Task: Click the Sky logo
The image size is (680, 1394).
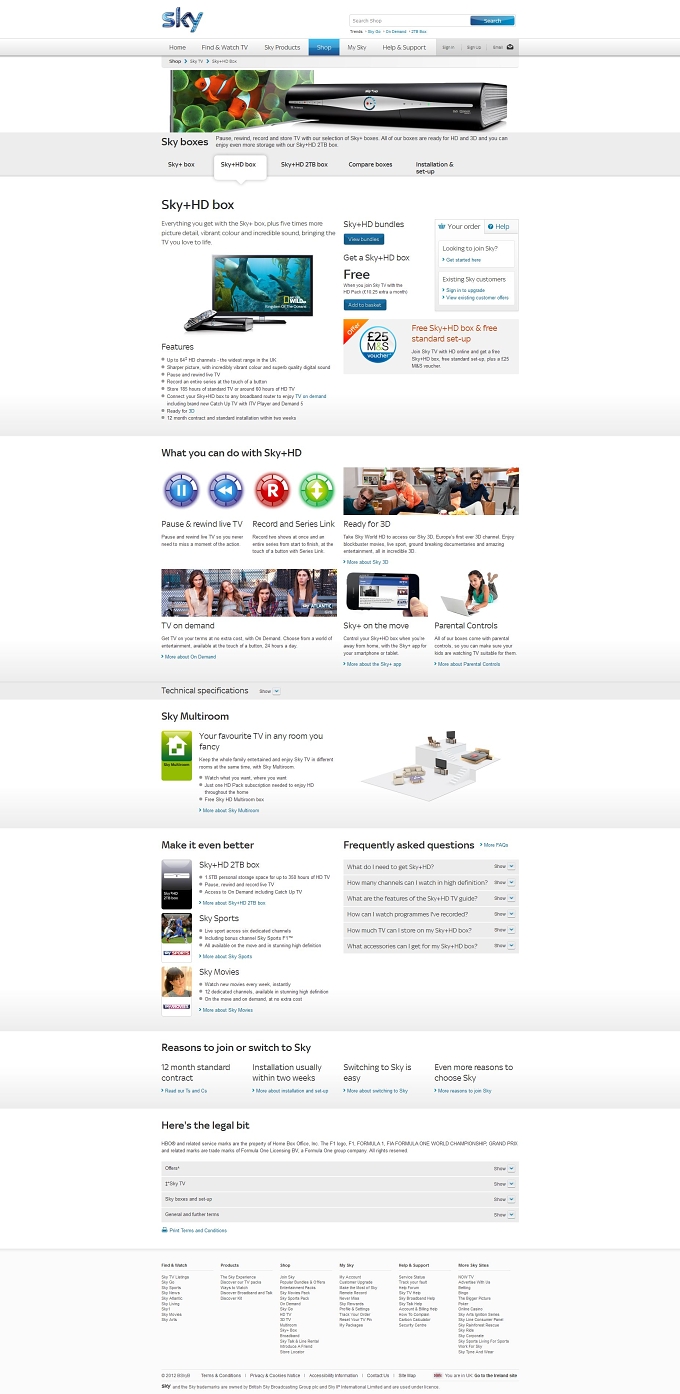Action: point(182,20)
